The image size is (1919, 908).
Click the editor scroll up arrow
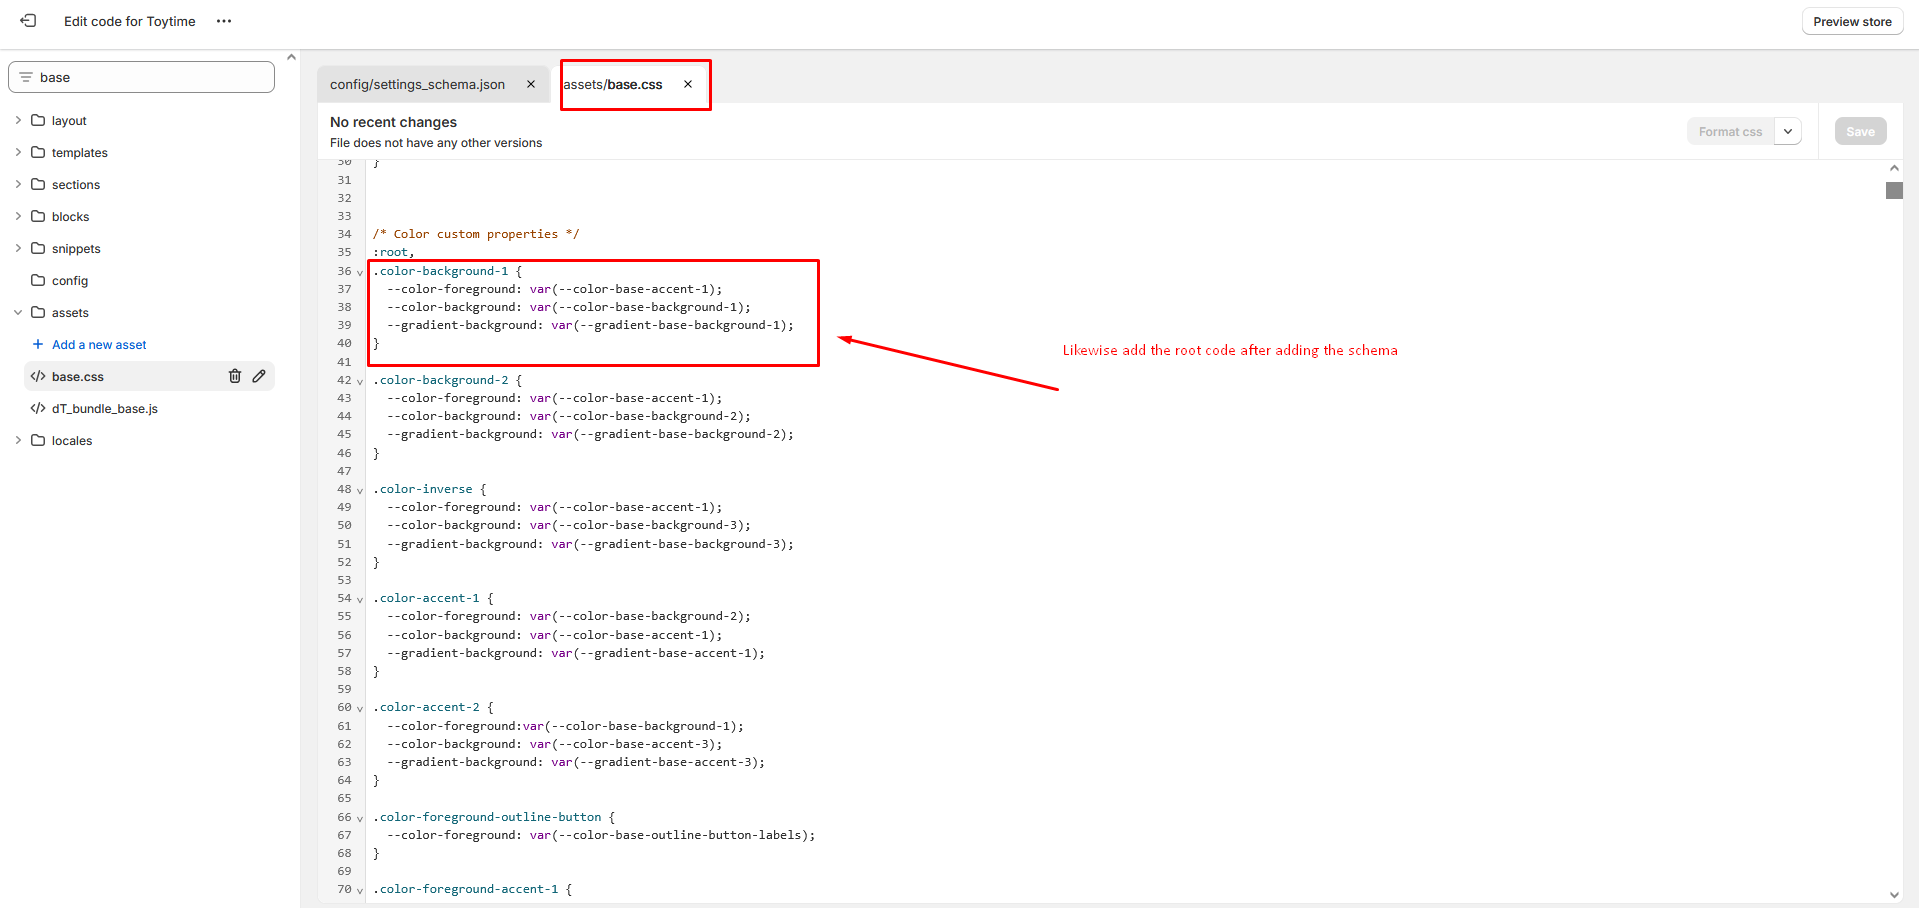[1894, 168]
